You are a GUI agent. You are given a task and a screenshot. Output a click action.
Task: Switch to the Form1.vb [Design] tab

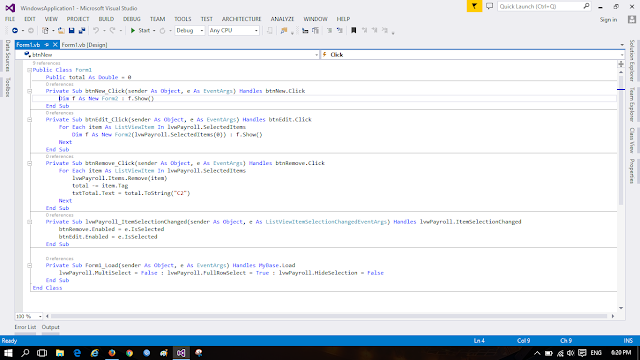(84, 45)
